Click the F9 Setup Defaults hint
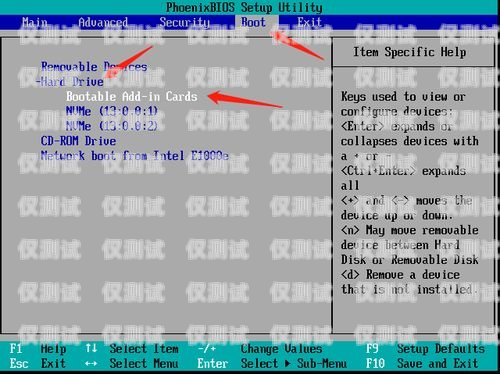This screenshot has width=500, height=374. click(x=425, y=349)
